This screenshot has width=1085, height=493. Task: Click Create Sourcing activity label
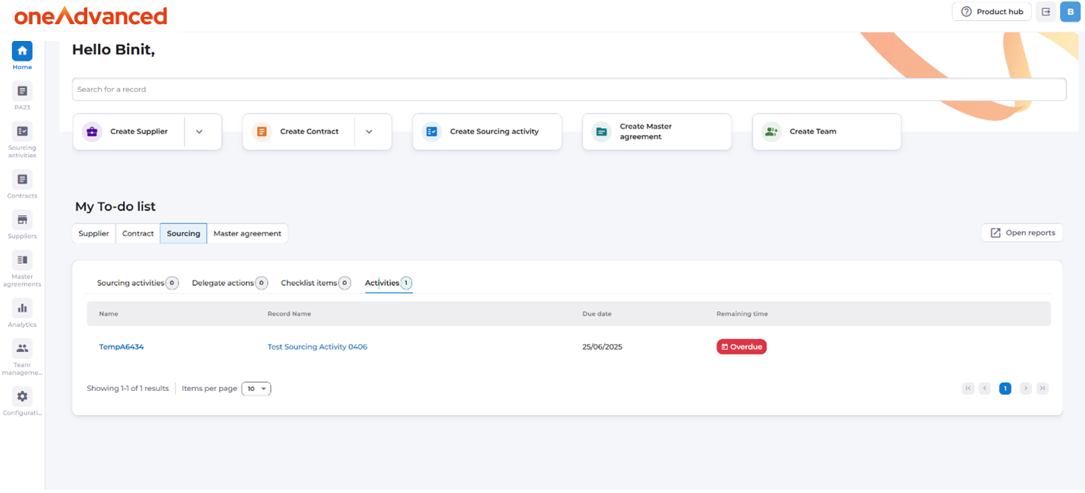pyautogui.click(x=494, y=132)
